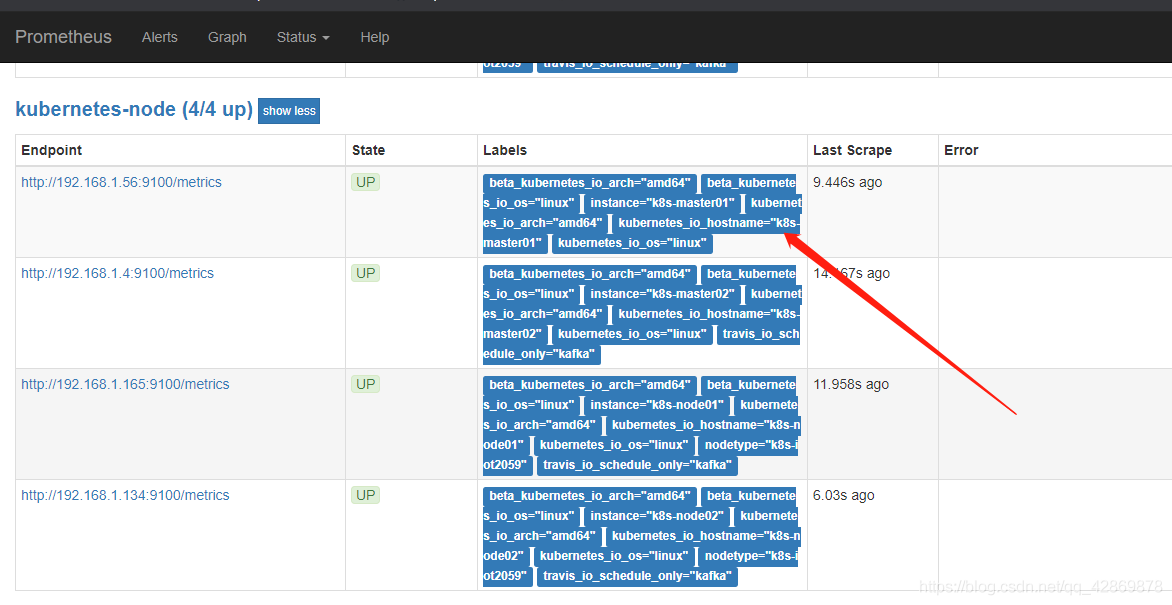Click beta_kubernetes_io_arch label in node02 row
This screenshot has height=605, width=1172.
590,496
